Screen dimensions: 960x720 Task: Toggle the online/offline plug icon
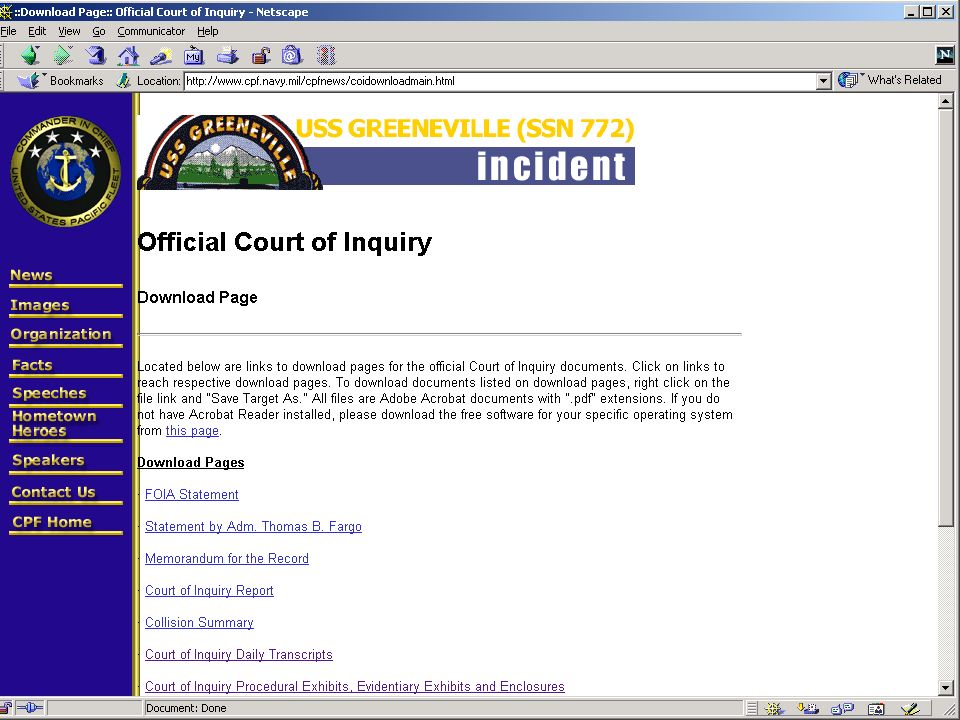29,708
